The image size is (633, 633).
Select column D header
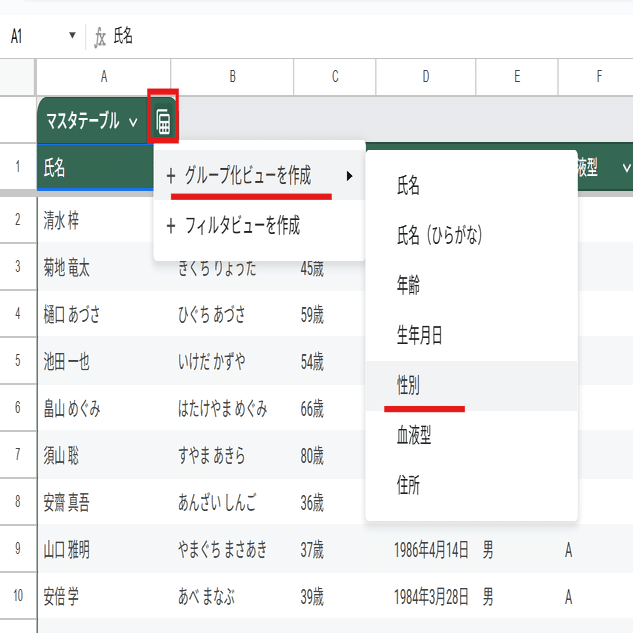[x=425, y=77]
